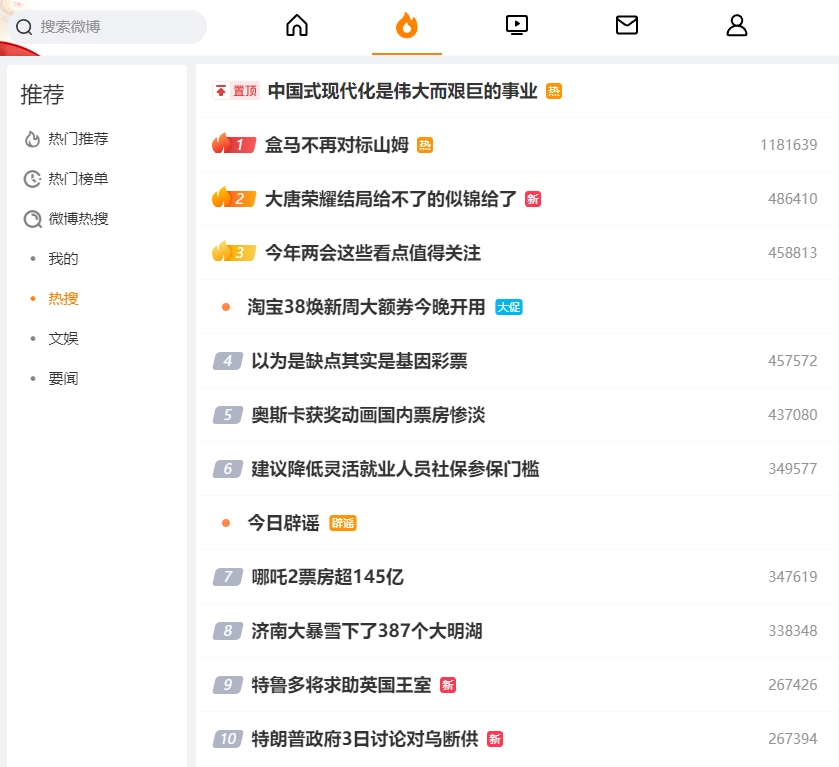Open 热门推荐 in the sidebar
This screenshot has height=767, width=839.
click(79, 139)
